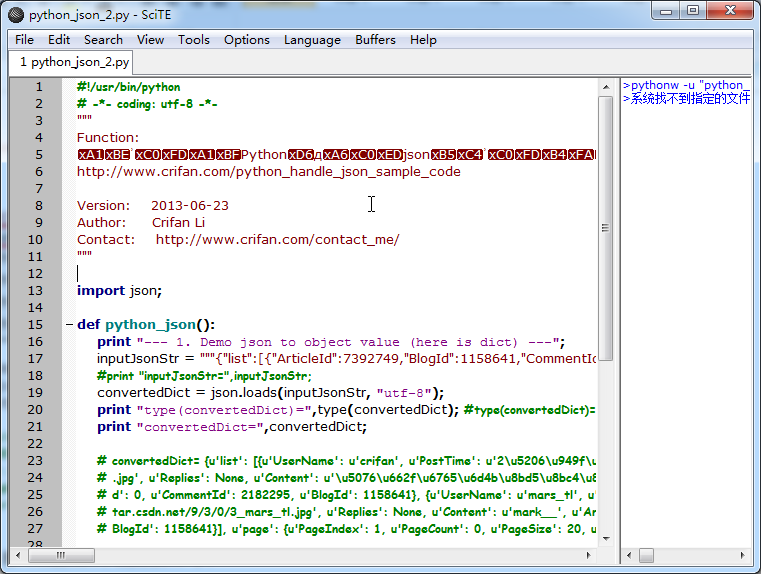Maximize the SciTE window
This screenshot has width=761, height=574.
[x=693, y=11]
